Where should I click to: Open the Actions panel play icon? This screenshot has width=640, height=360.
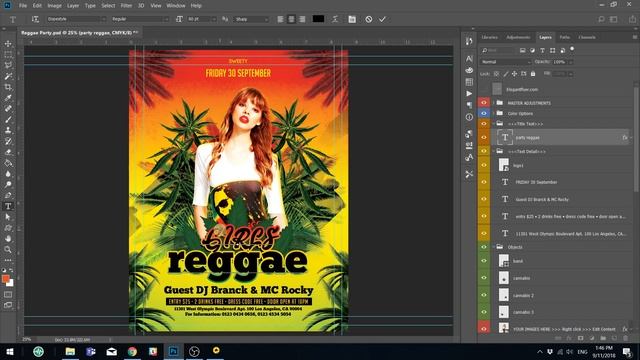pos(469,93)
